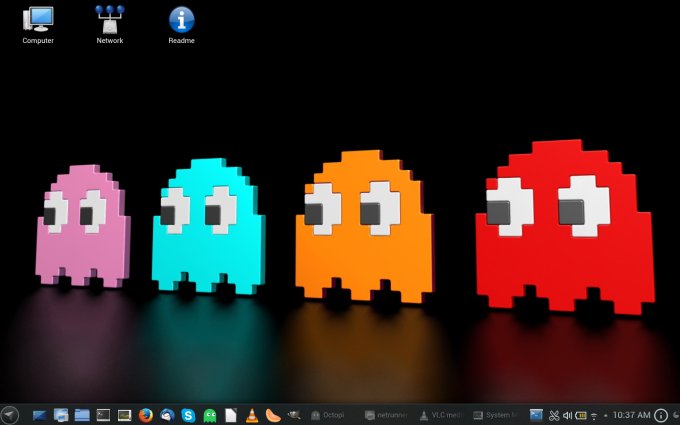This screenshot has height=425, width=680.
Task: Open the LibreOffice document icon
Action: [x=231, y=415]
